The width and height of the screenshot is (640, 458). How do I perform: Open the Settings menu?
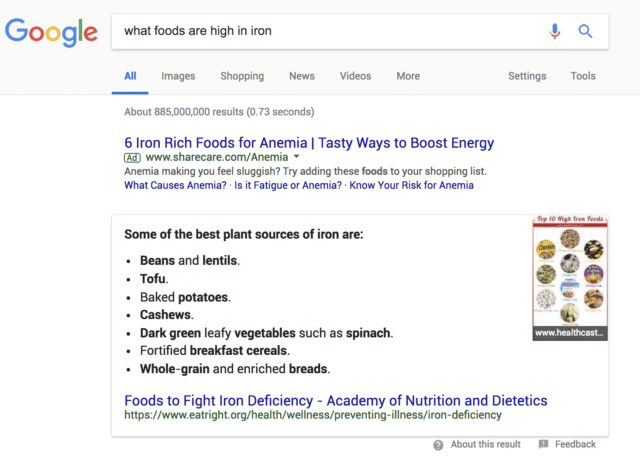(x=527, y=76)
